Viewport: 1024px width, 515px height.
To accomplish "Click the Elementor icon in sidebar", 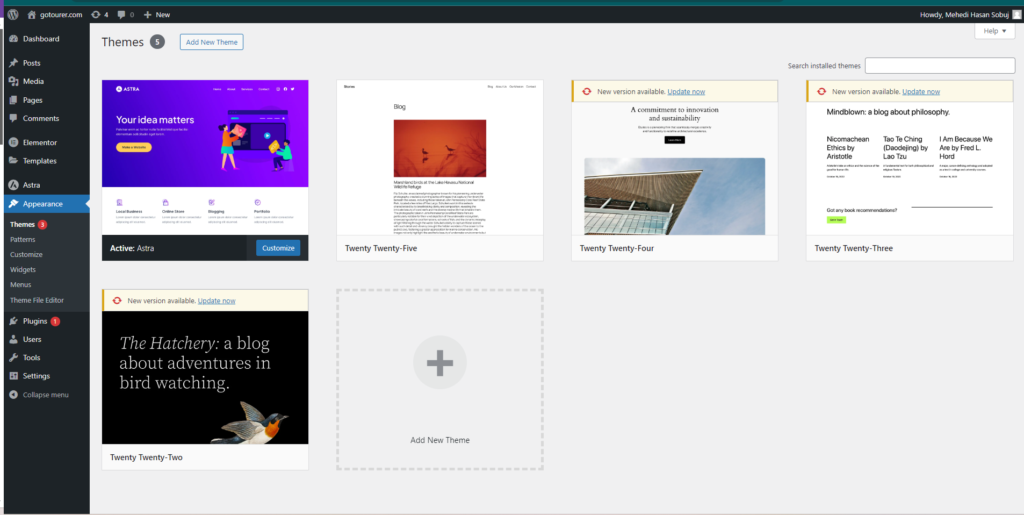I will point(14,142).
